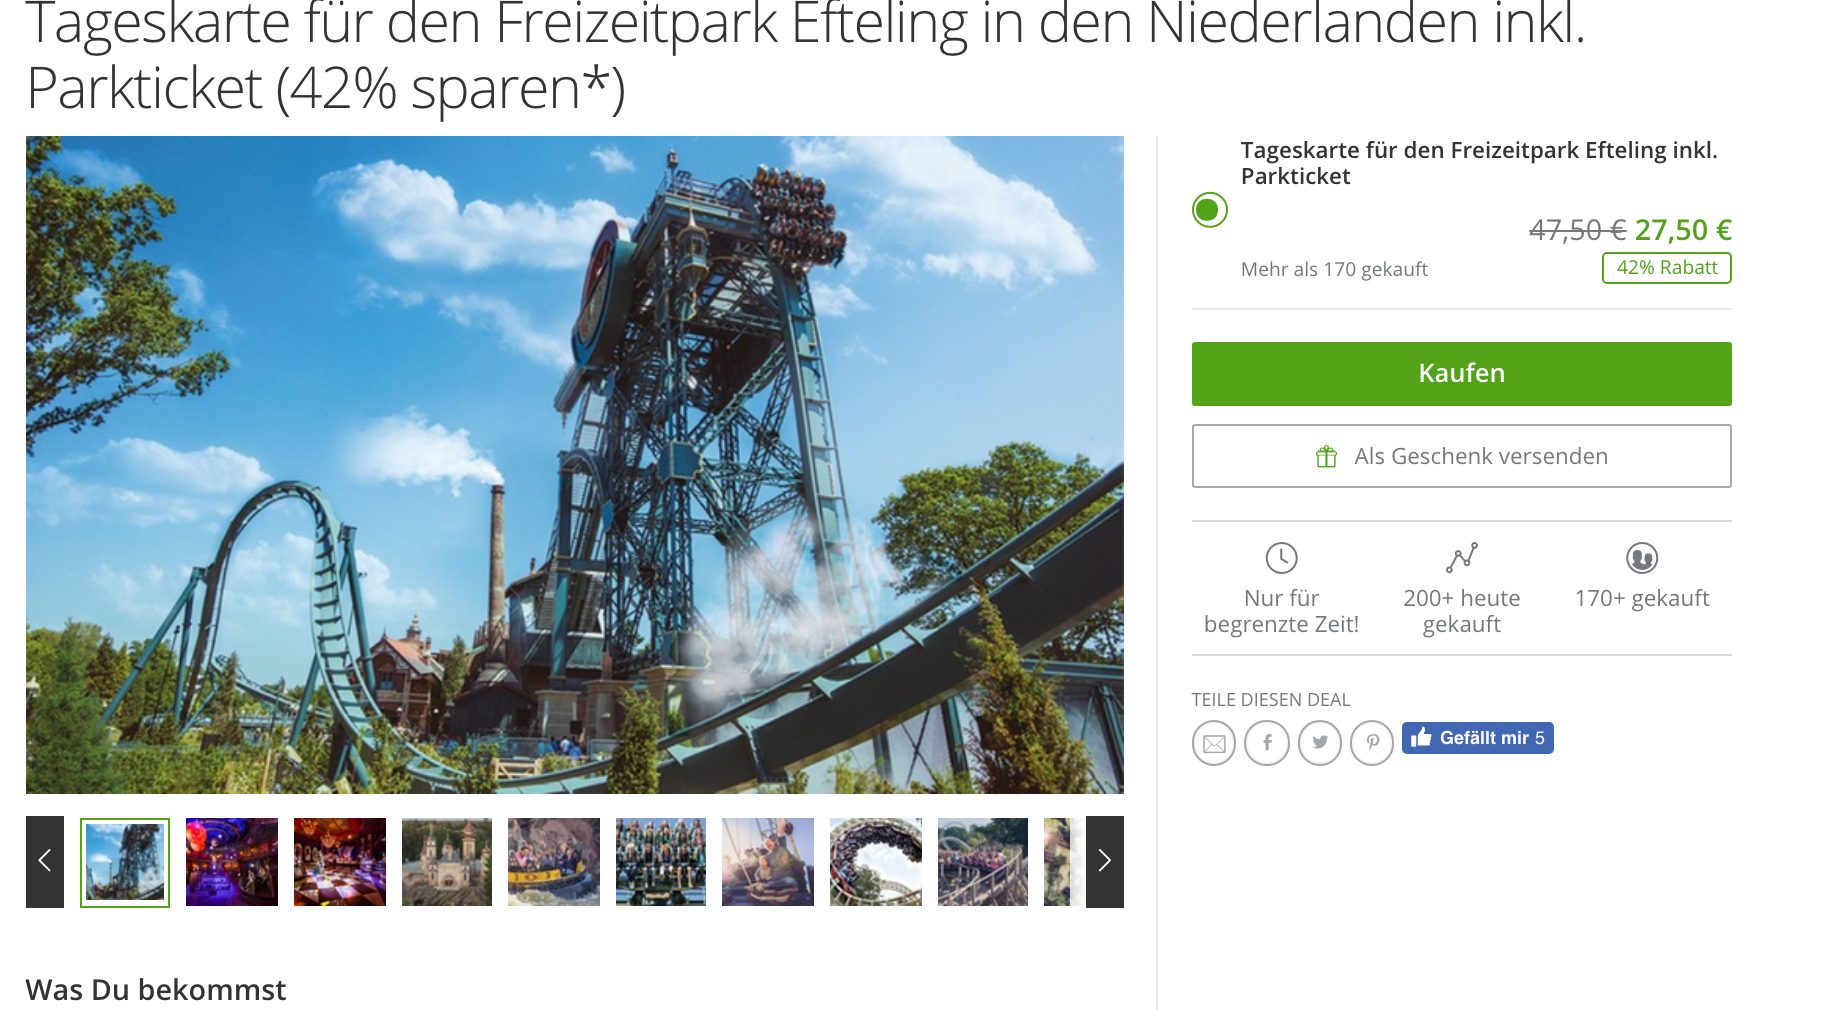The width and height of the screenshot is (1828, 1010).
Task: Show previous gallery thumbnails with left arrow
Action: point(45,862)
